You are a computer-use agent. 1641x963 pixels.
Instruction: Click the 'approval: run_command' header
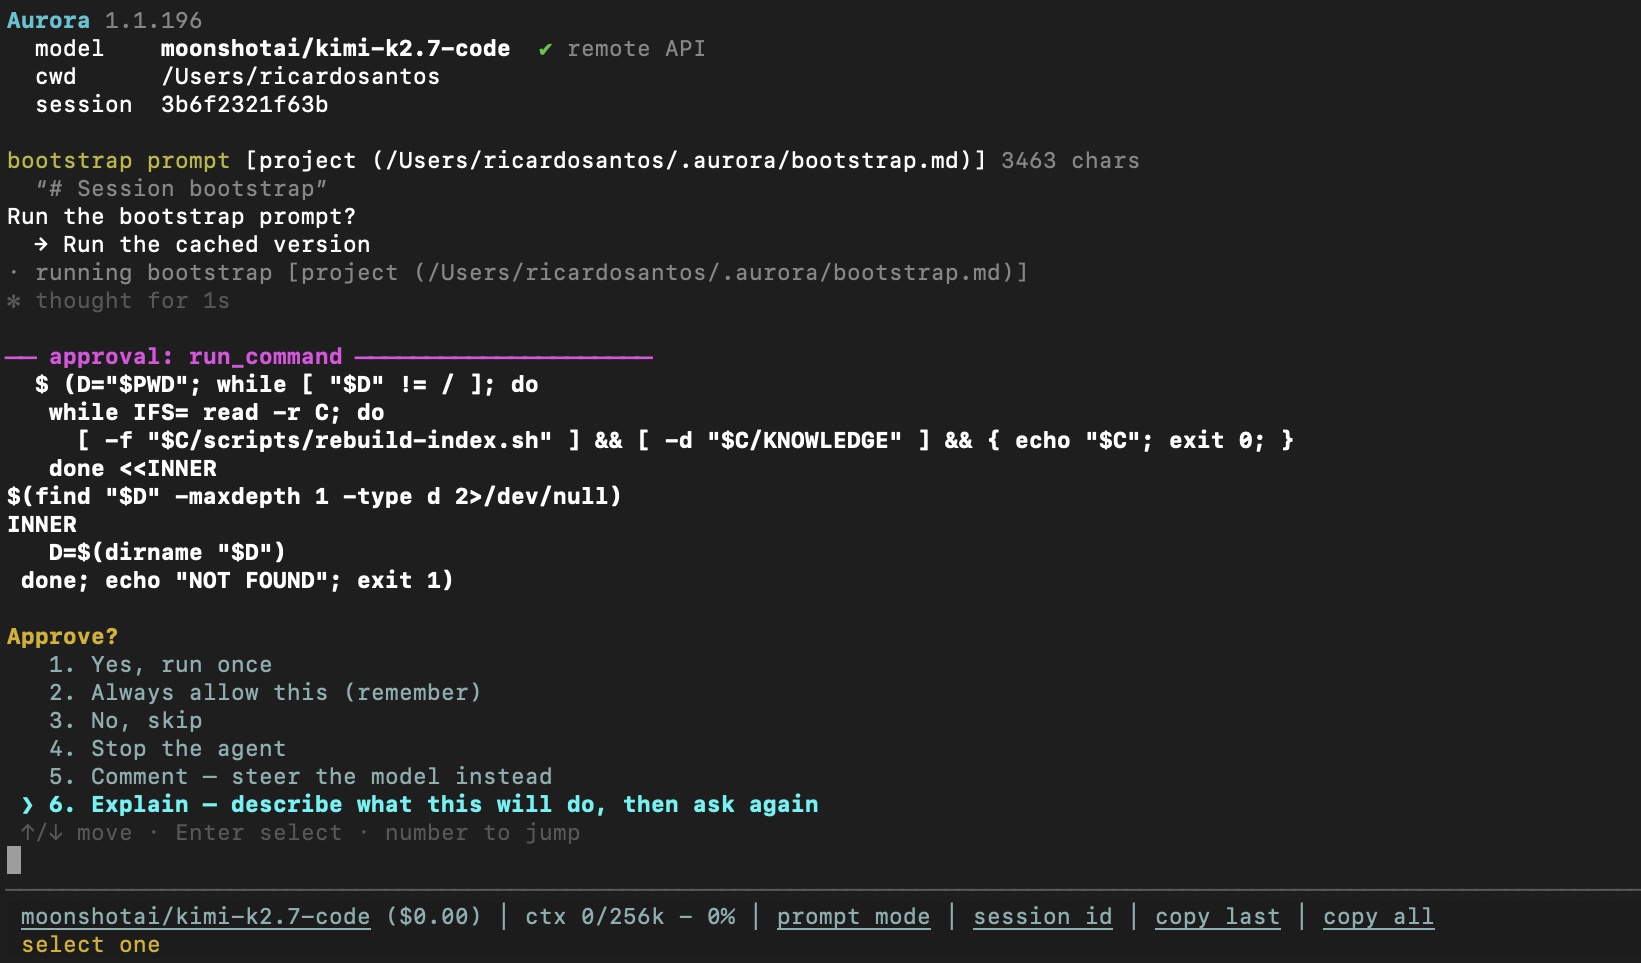click(x=195, y=357)
